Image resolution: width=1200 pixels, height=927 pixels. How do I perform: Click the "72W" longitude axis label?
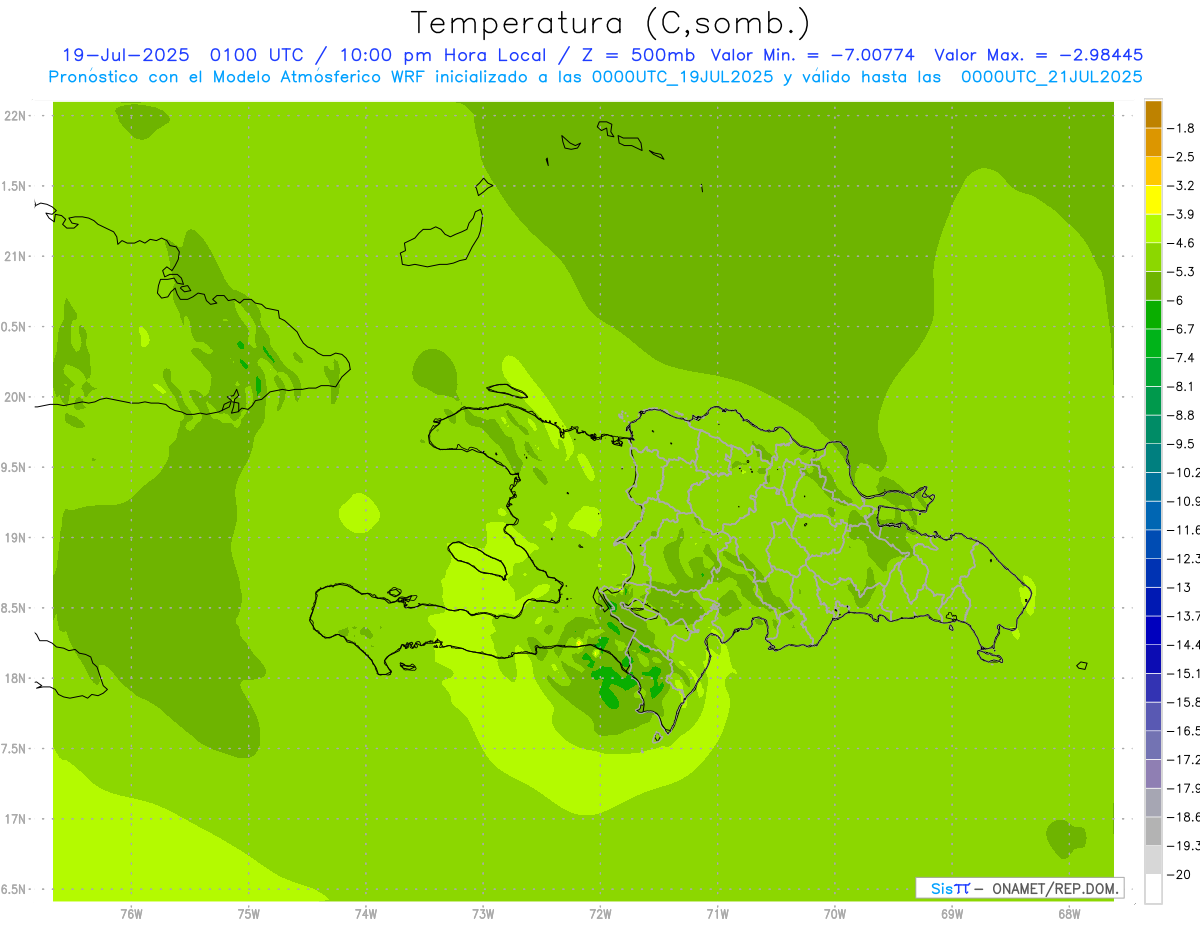click(x=600, y=914)
